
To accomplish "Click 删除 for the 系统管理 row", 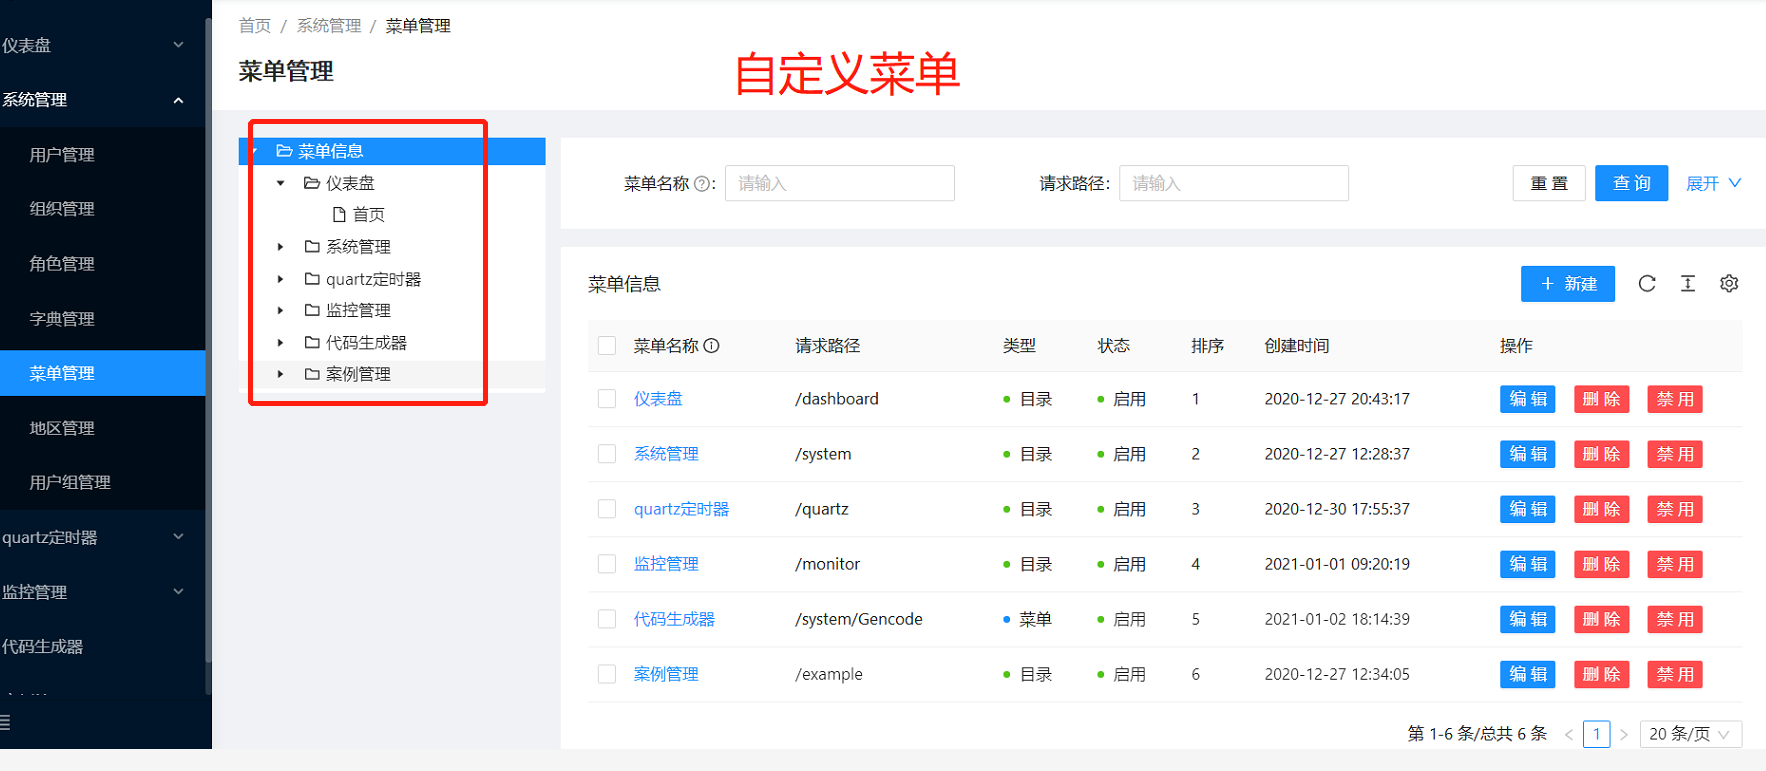I will point(1602,454).
